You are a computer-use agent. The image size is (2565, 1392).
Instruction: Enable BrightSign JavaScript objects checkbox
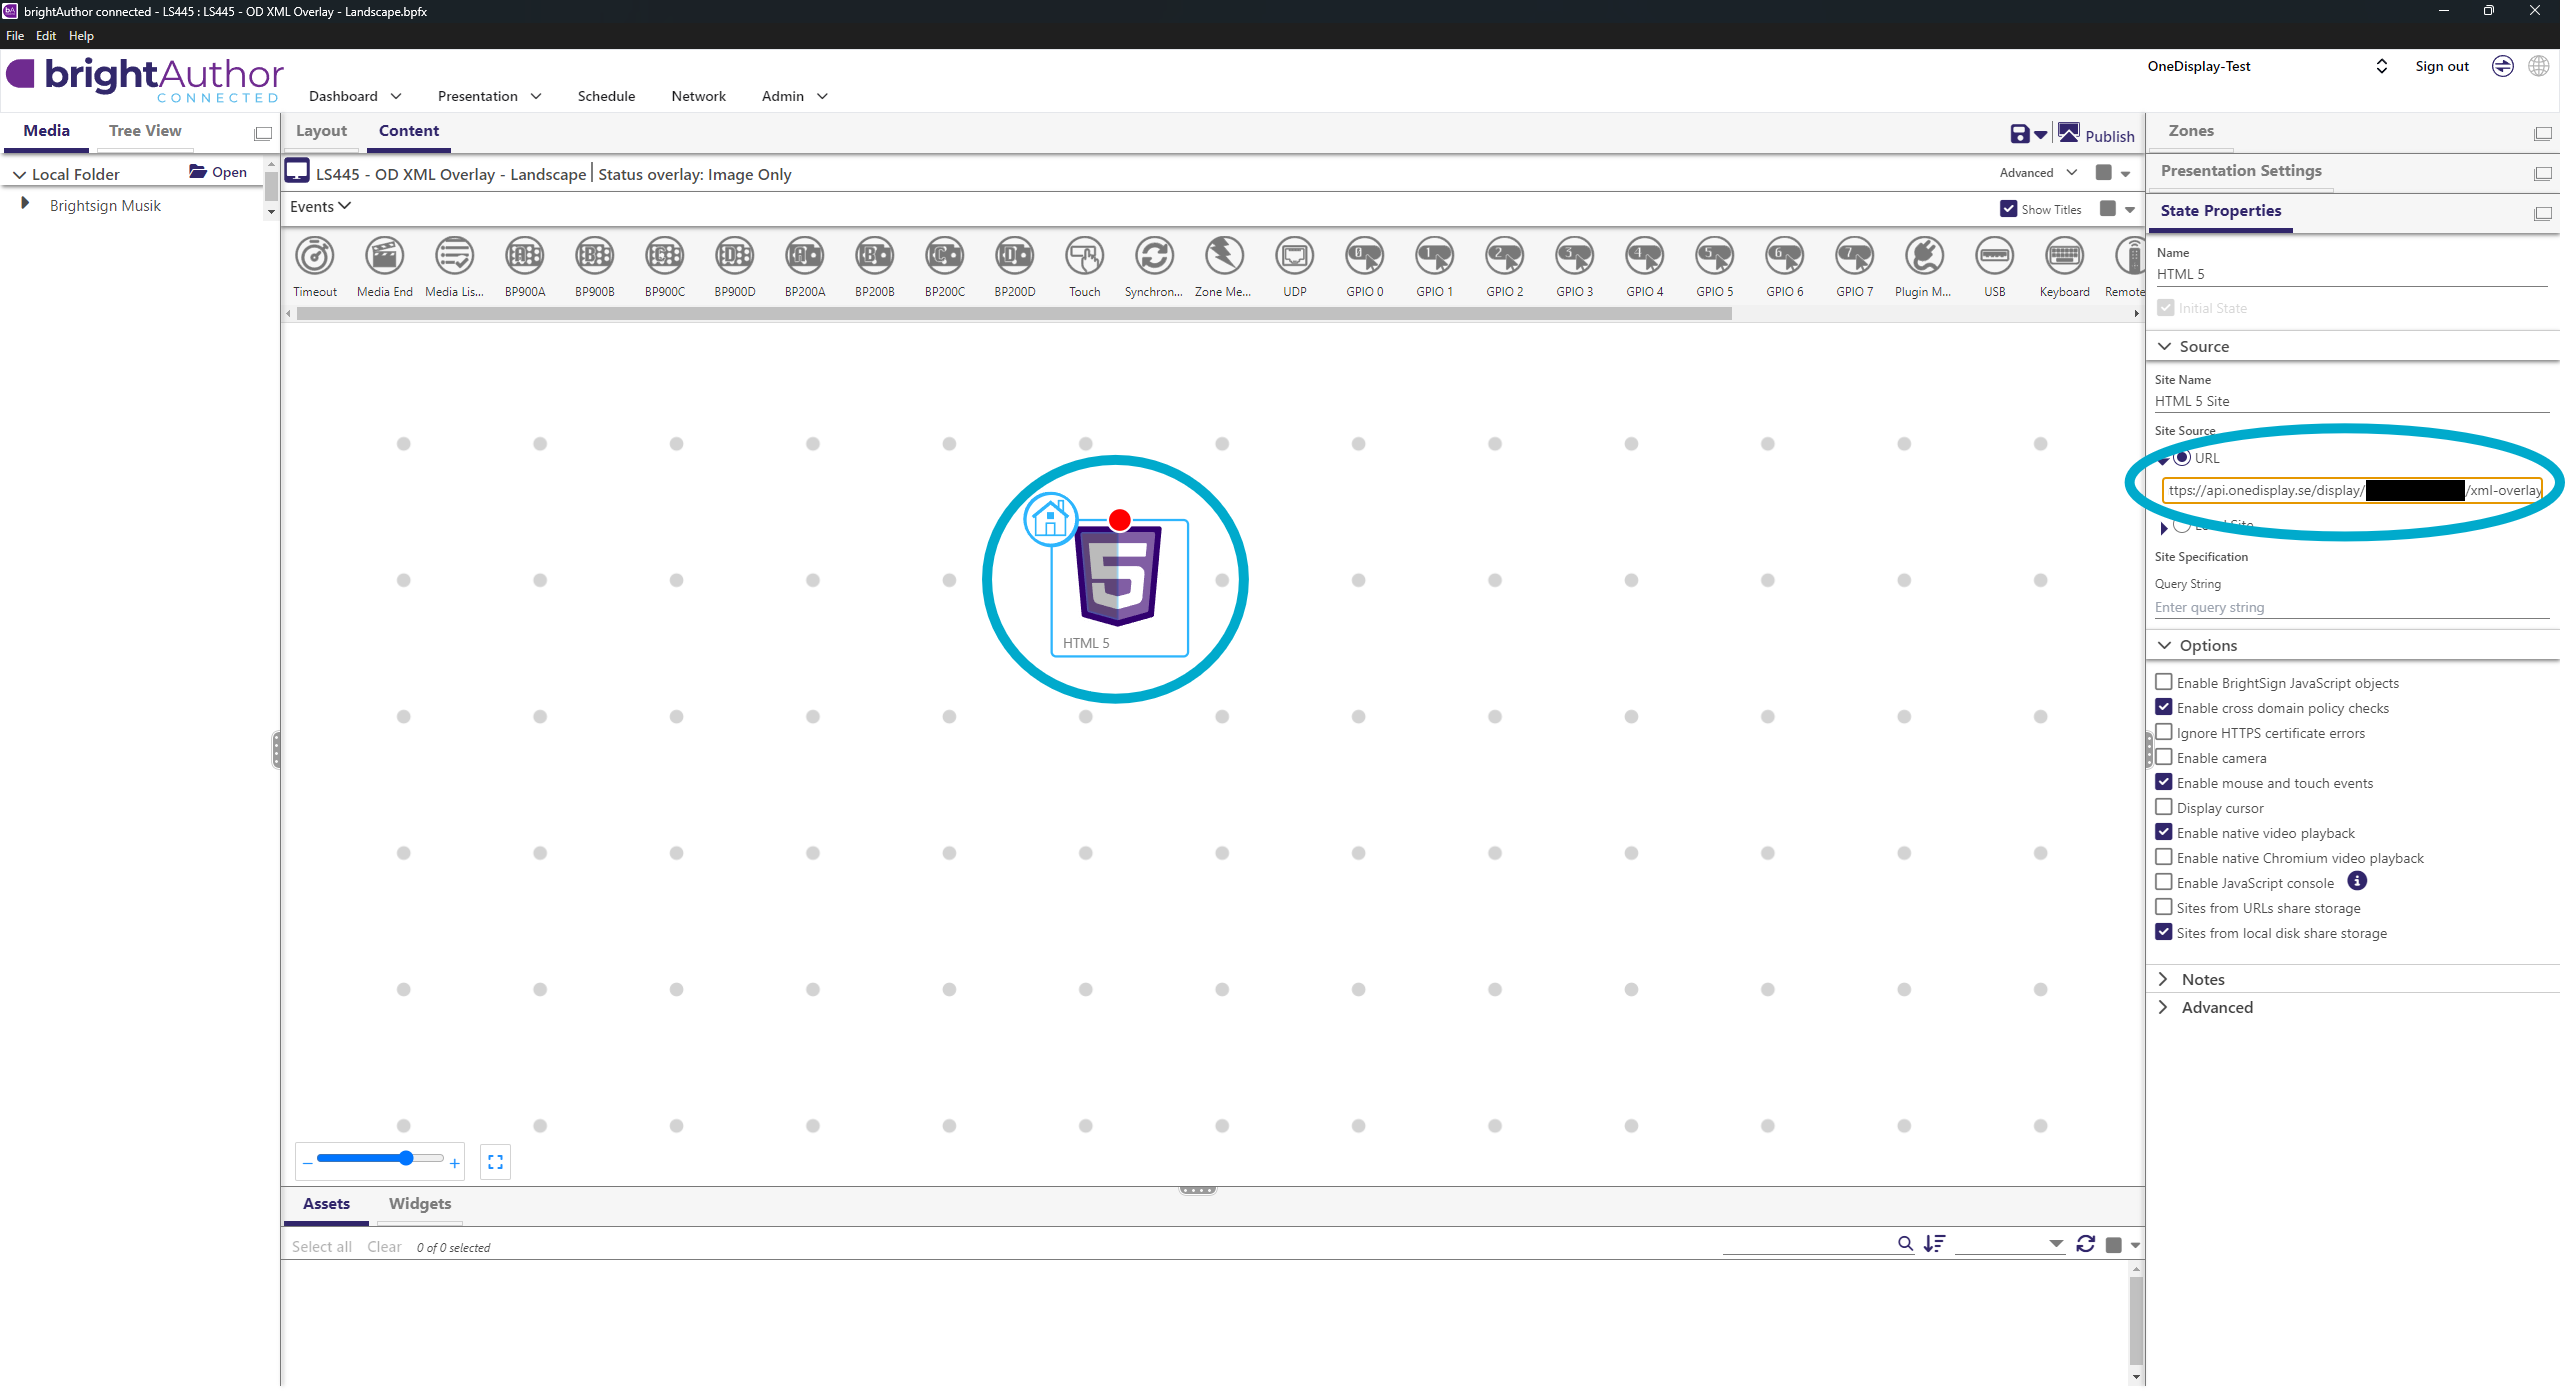point(2164,682)
